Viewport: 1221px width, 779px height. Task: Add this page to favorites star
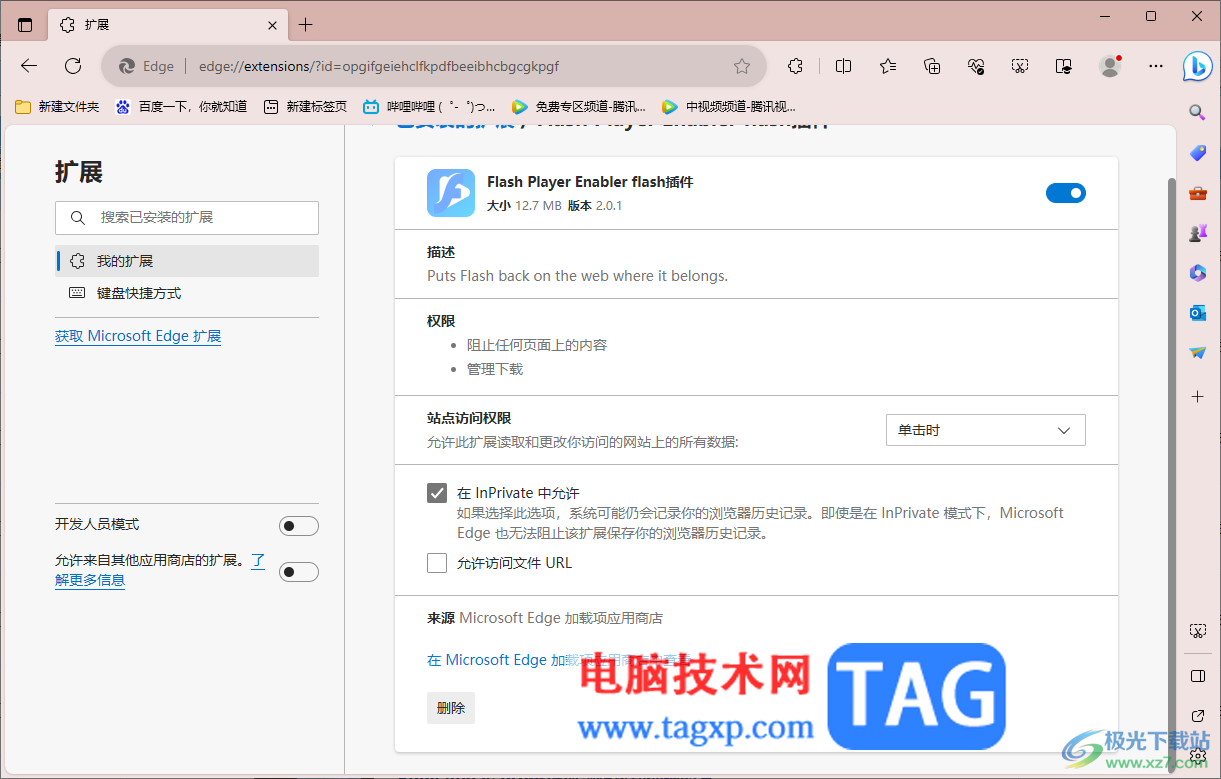click(x=742, y=66)
